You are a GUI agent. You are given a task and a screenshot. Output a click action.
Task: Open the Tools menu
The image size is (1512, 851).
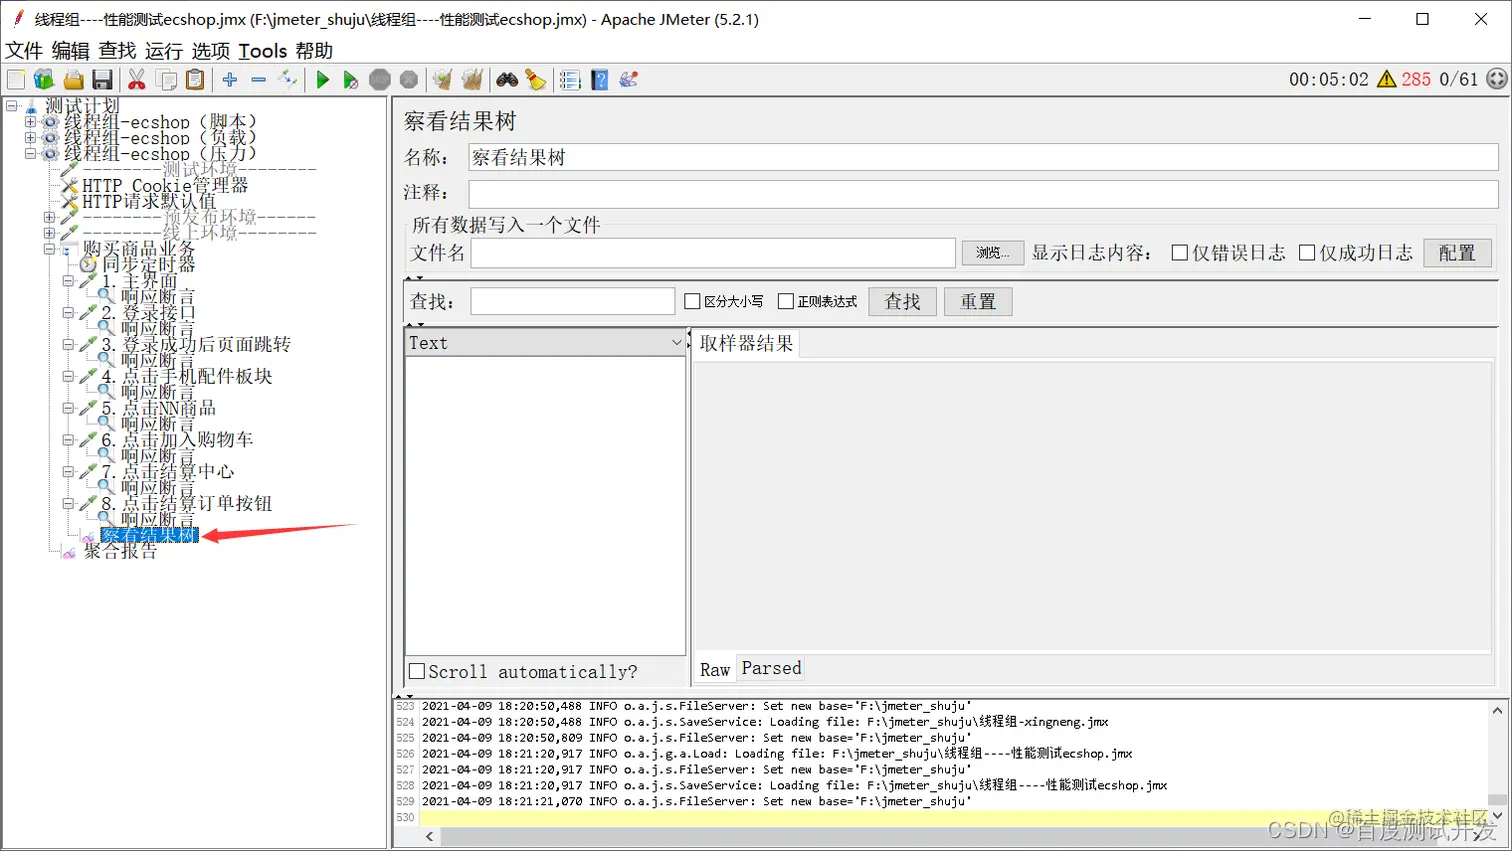click(x=263, y=50)
